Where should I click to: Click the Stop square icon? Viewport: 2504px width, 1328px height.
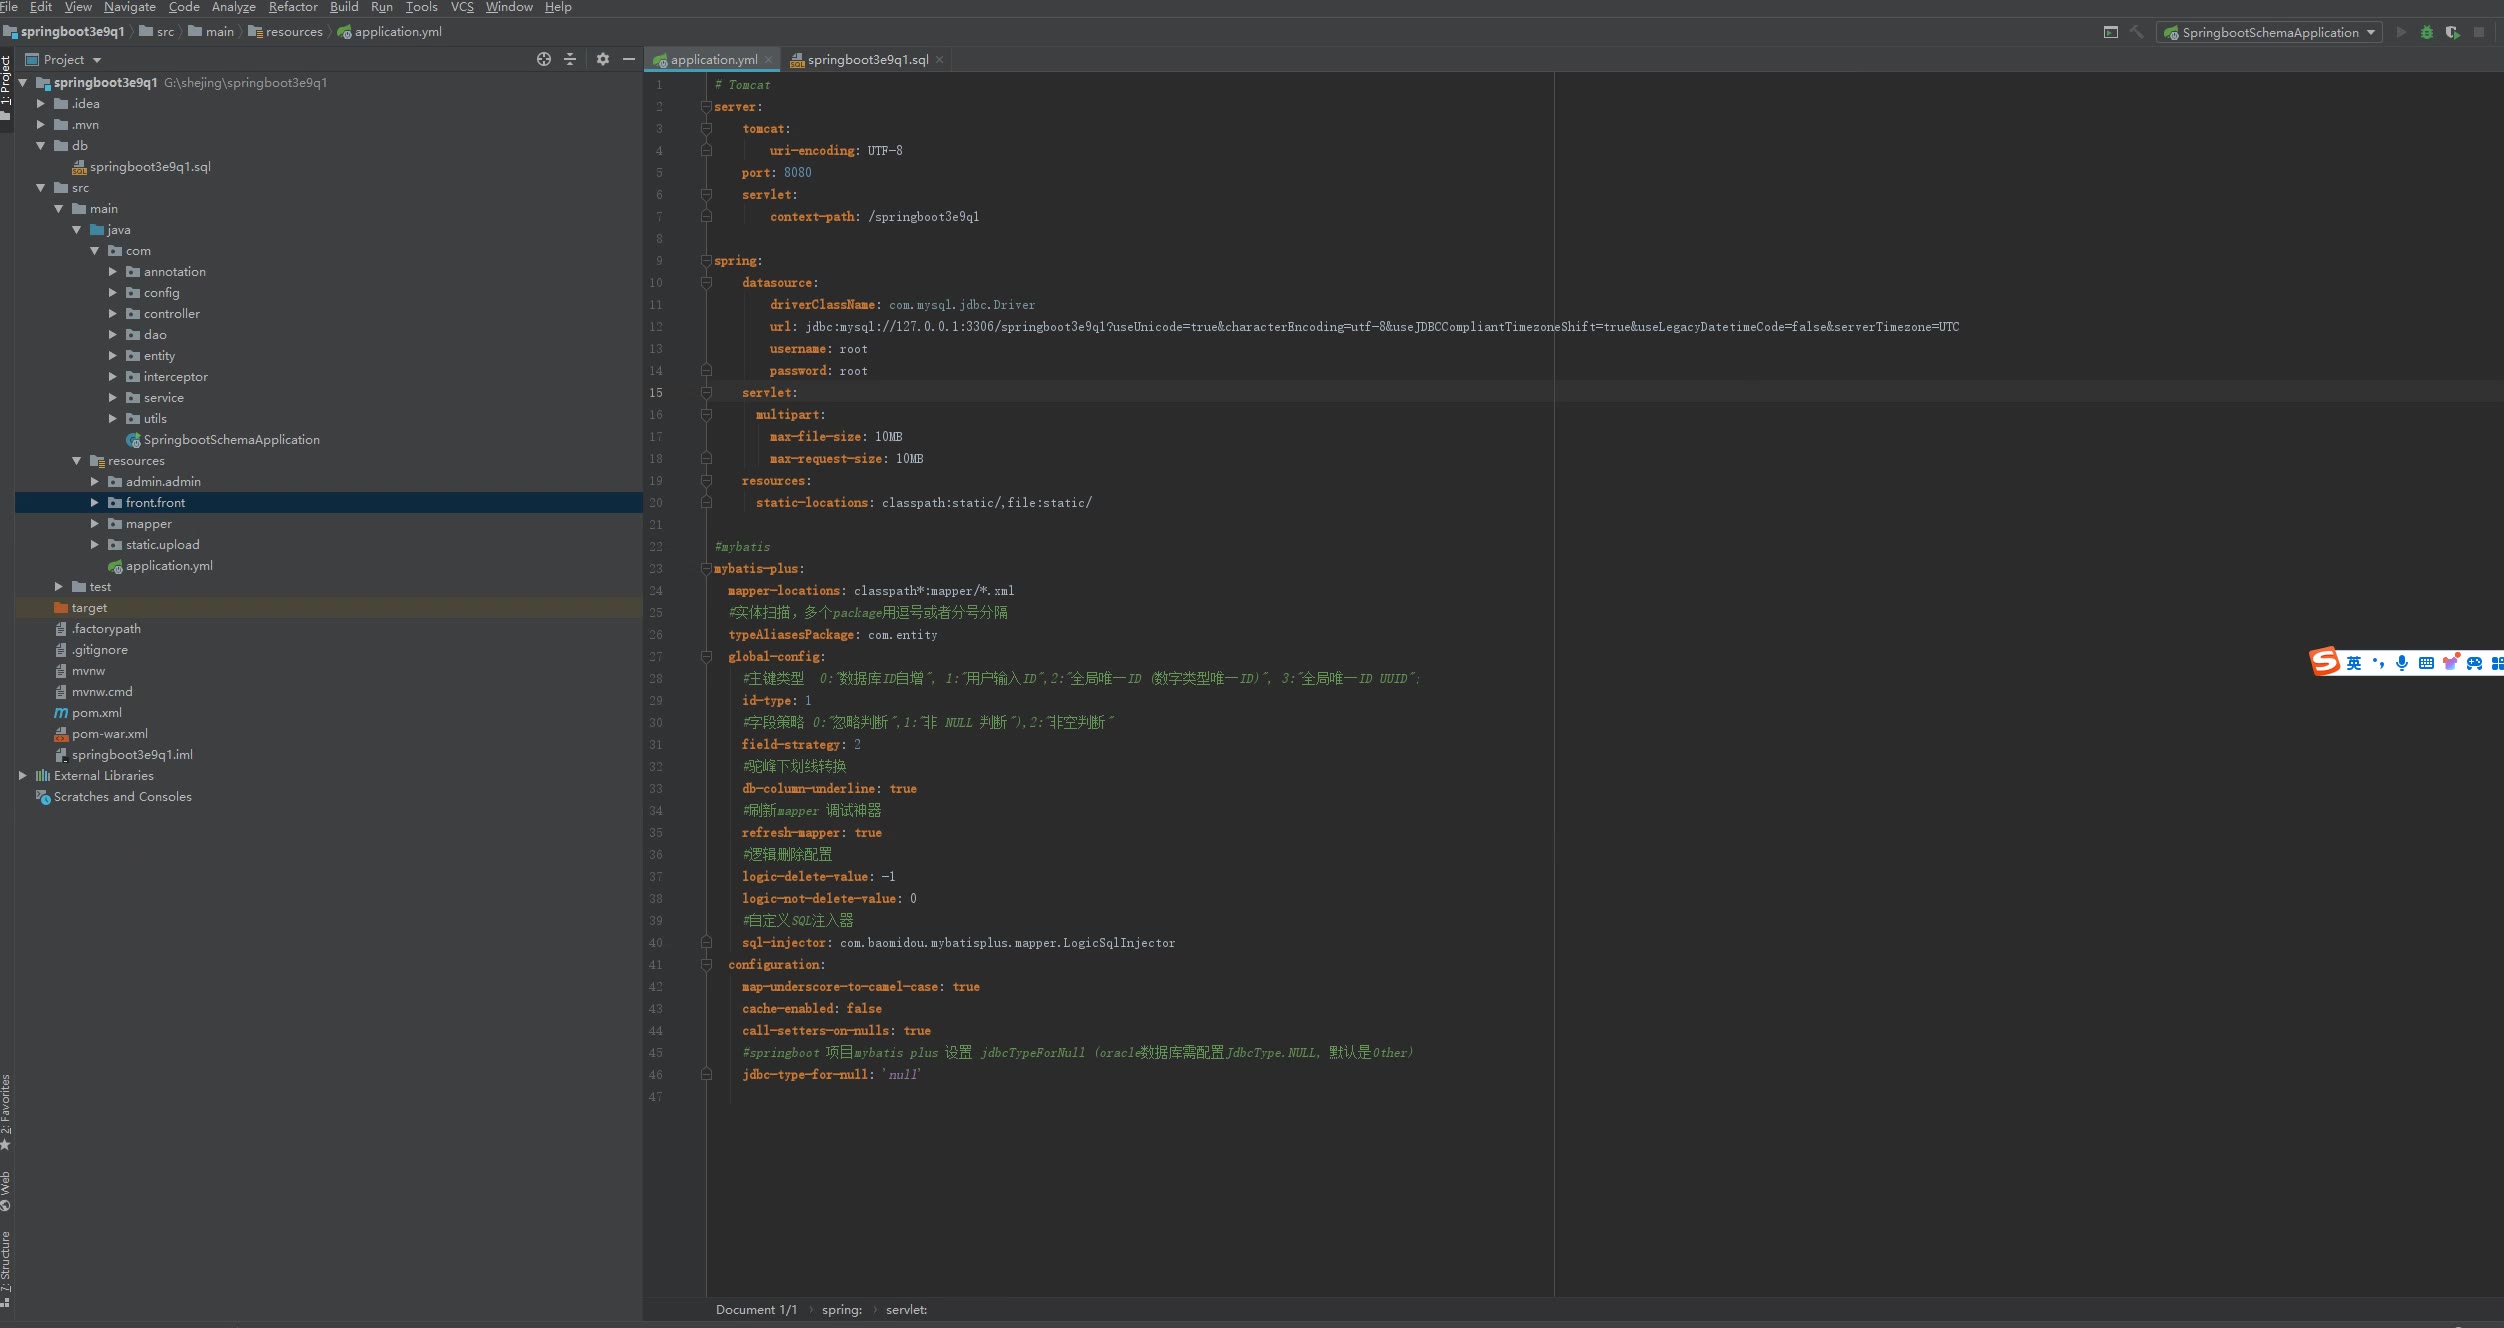point(2479,32)
